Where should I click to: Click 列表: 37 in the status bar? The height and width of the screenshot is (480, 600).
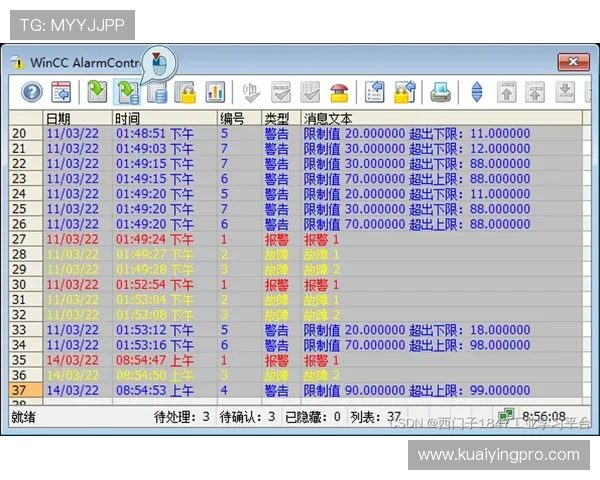tap(376, 417)
